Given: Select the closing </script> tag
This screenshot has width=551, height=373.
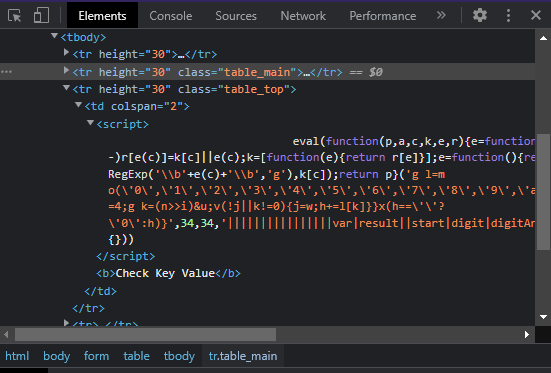Looking at the screenshot, I should click(x=125, y=256).
